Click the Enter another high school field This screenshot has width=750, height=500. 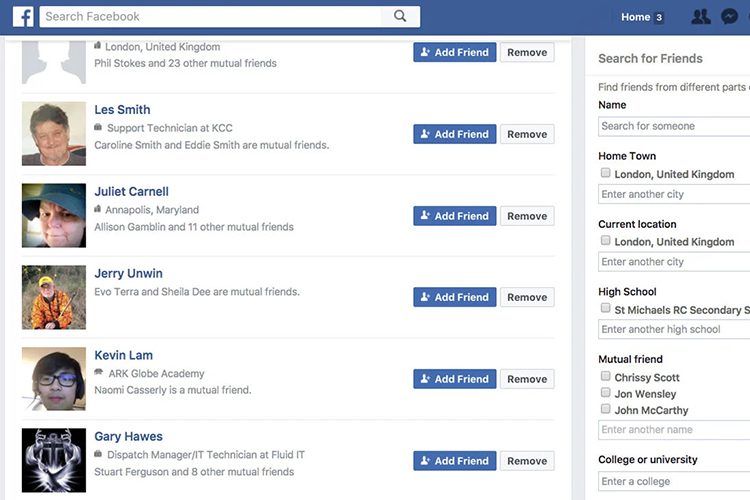(x=674, y=329)
